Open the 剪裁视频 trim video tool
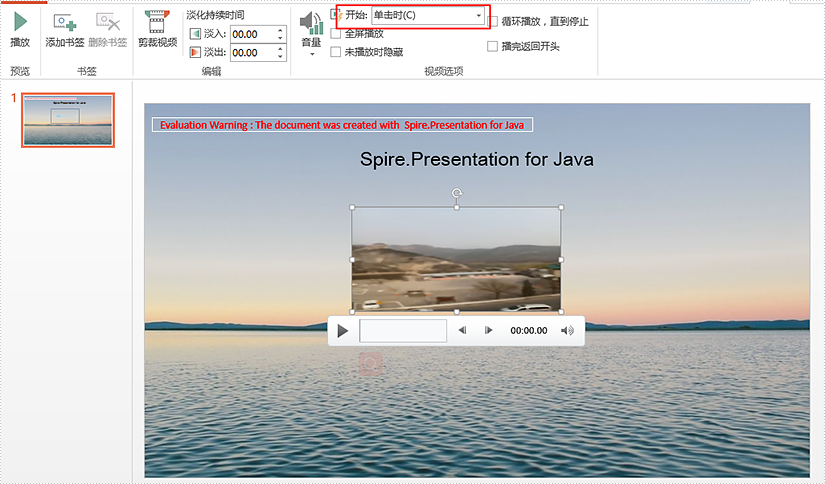The width and height of the screenshot is (825, 484). (x=157, y=29)
